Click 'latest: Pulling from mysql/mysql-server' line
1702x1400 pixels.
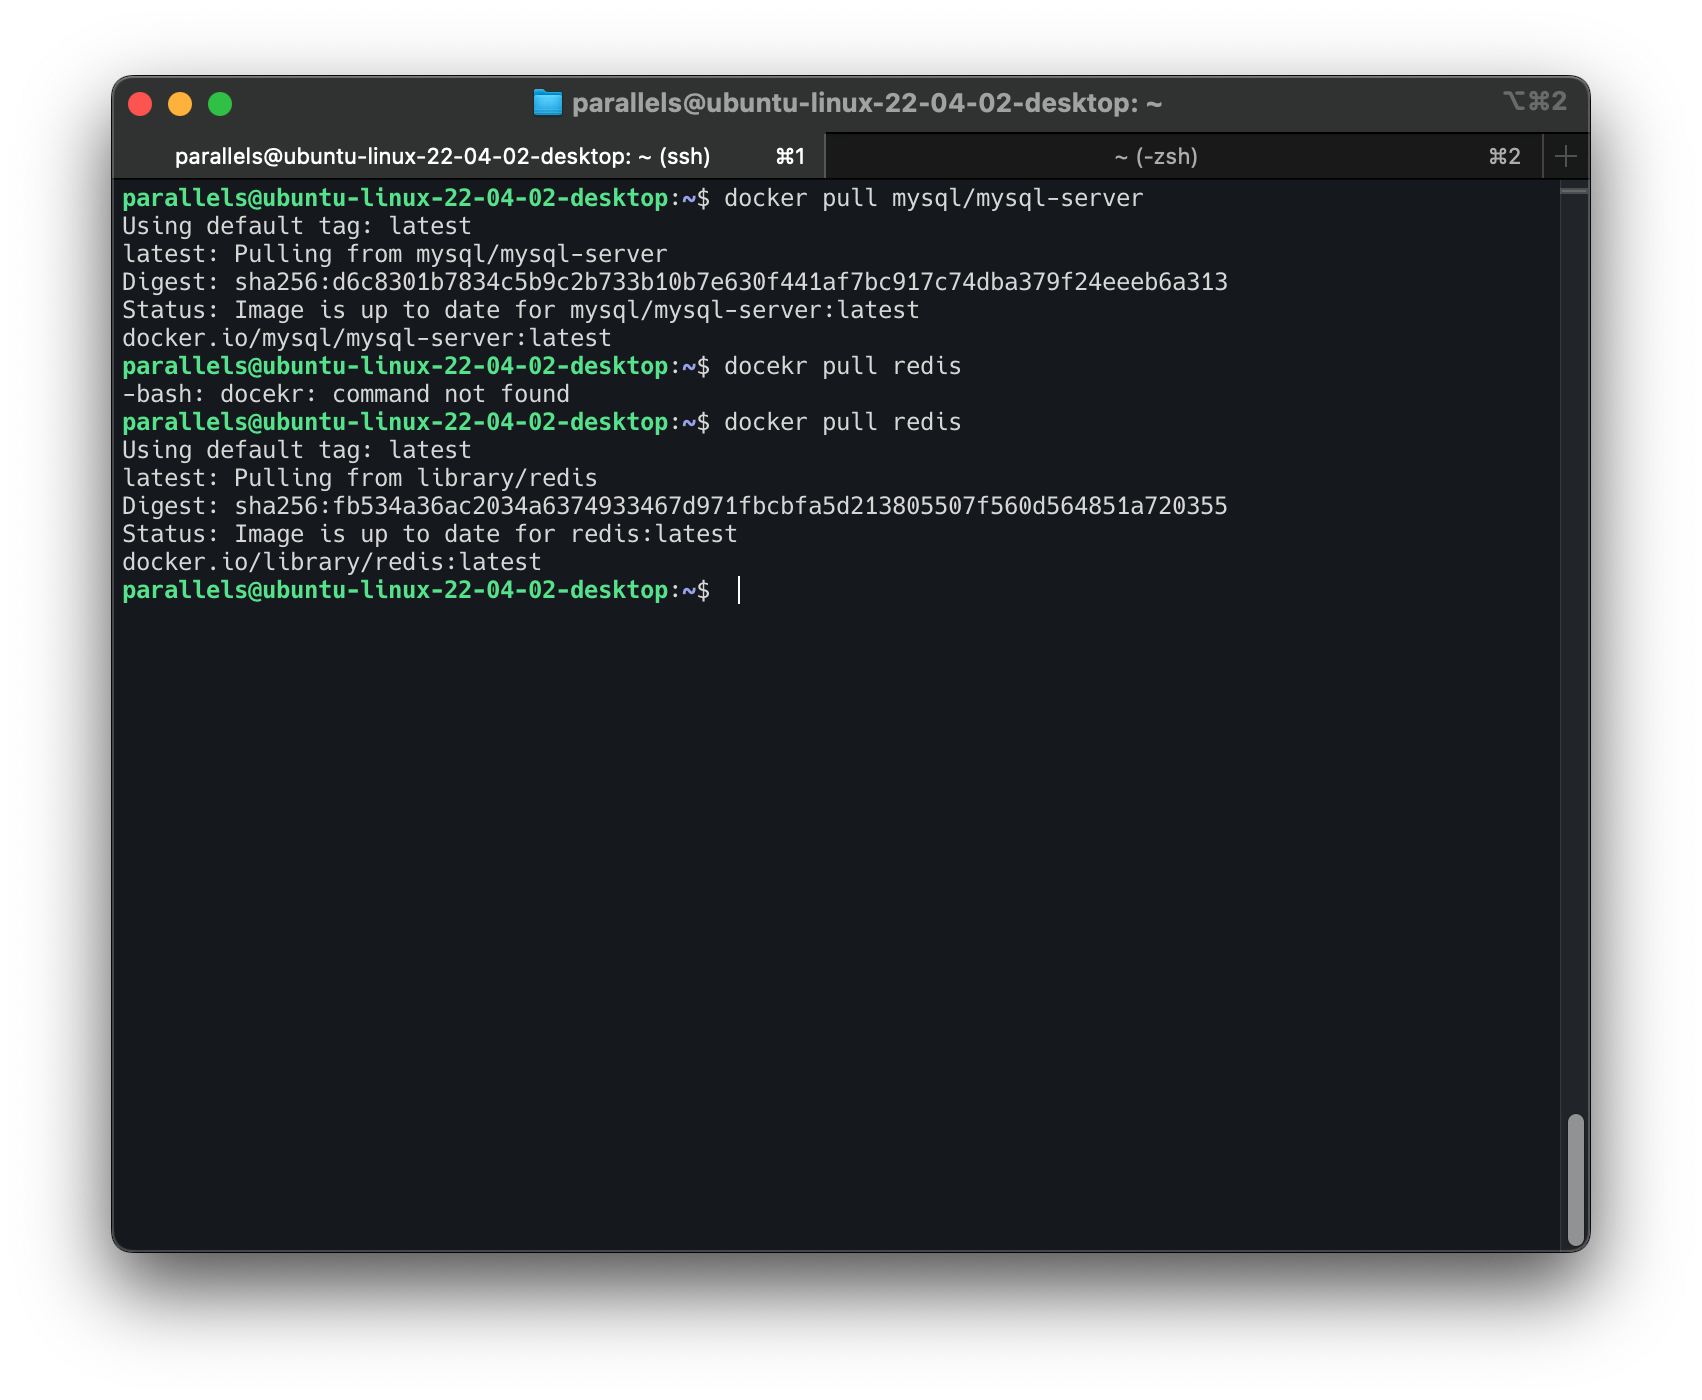tap(394, 254)
